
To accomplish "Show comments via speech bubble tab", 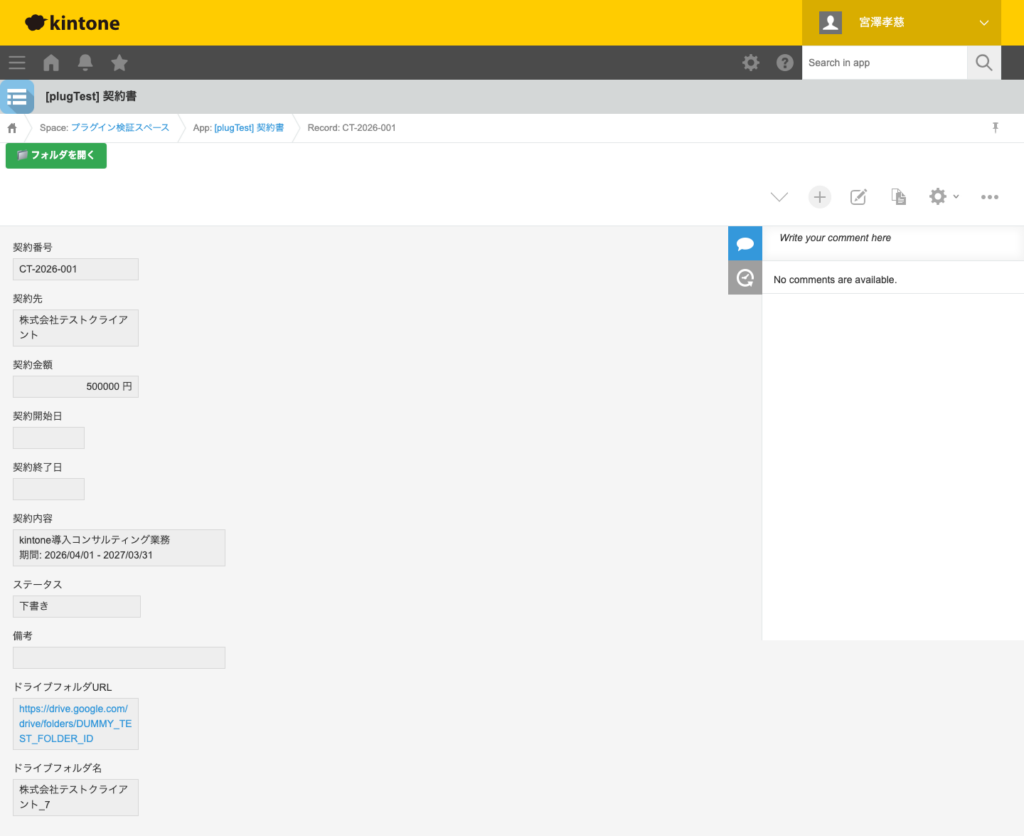I will (745, 243).
